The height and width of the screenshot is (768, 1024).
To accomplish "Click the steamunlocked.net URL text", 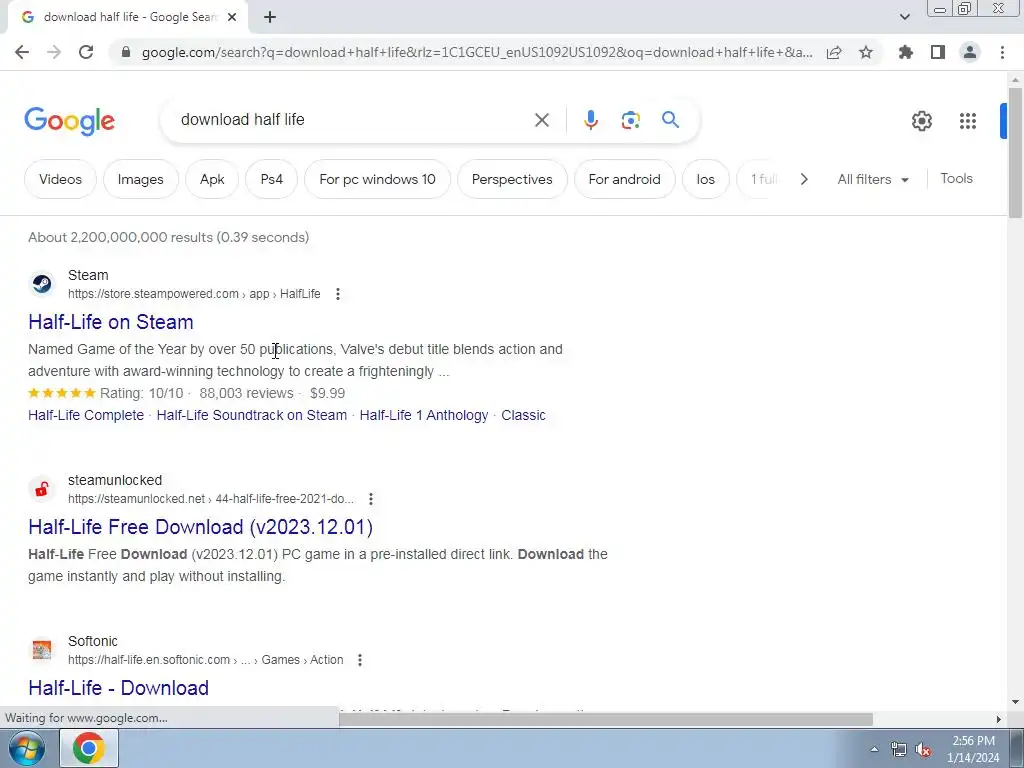I will coord(211,499).
